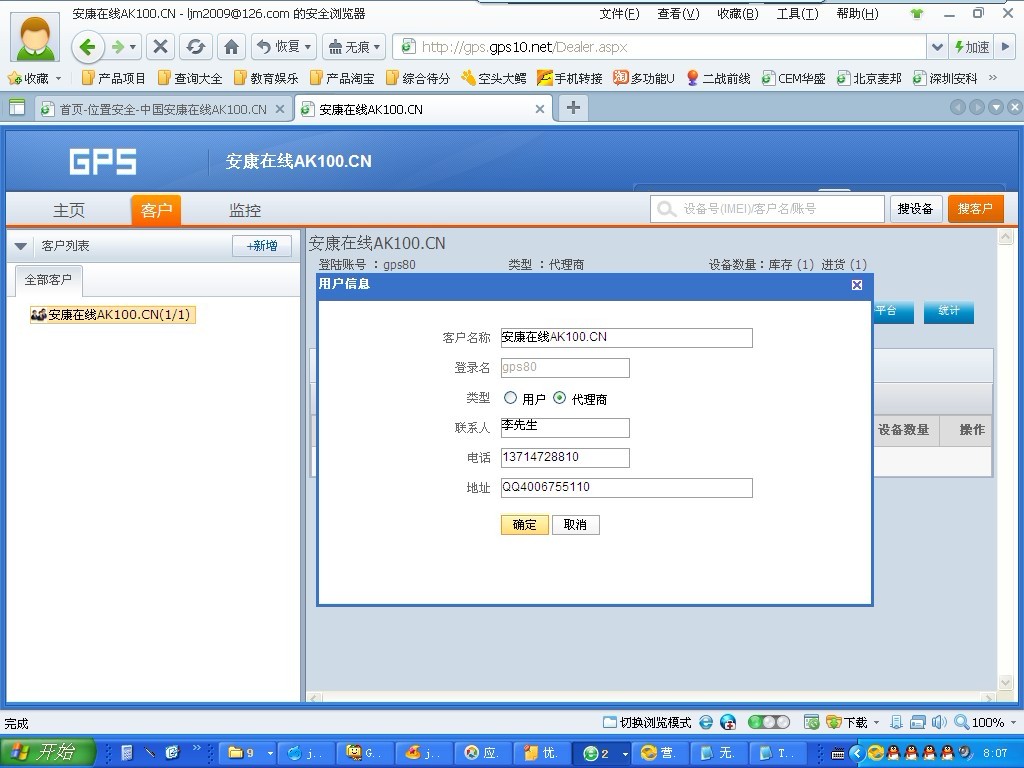
Task: Collapse the 客户列表 panel triangle
Action: pyautogui.click(x=20, y=246)
